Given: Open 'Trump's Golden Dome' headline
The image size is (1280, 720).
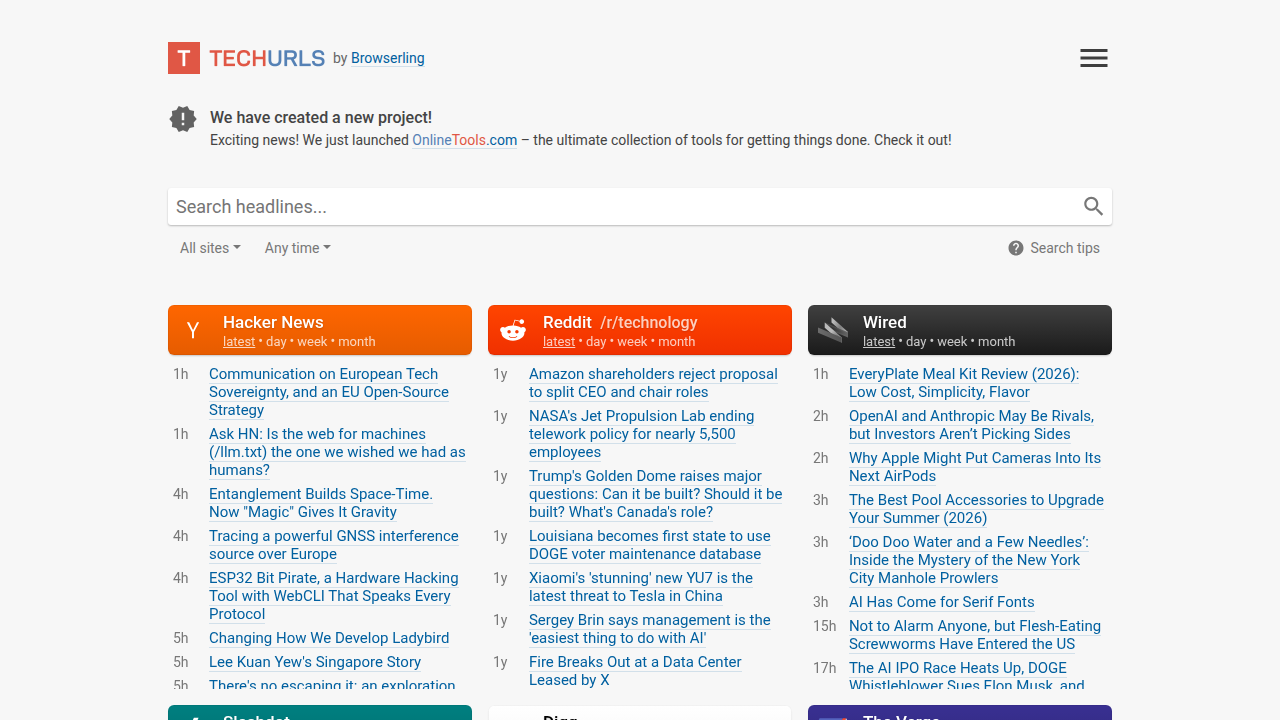Looking at the screenshot, I should [x=656, y=494].
